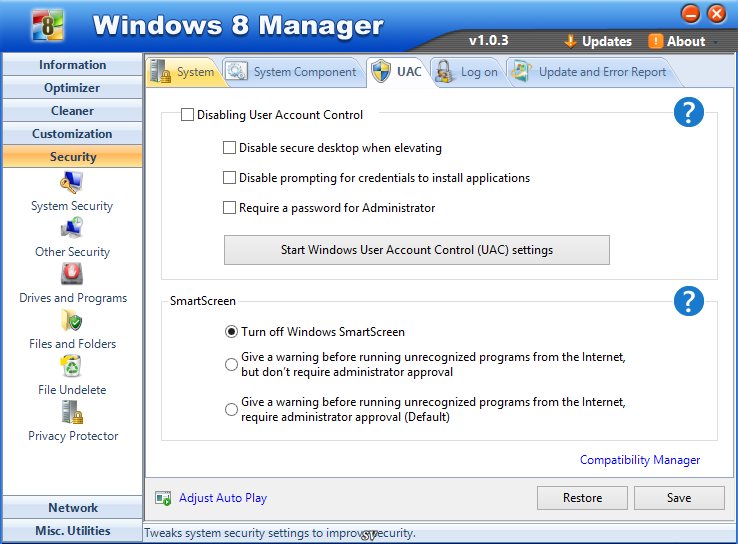Viewport: 738px width, 544px height.
Task: Click the Drives and Programs label
Action: [x=73, y=298]
